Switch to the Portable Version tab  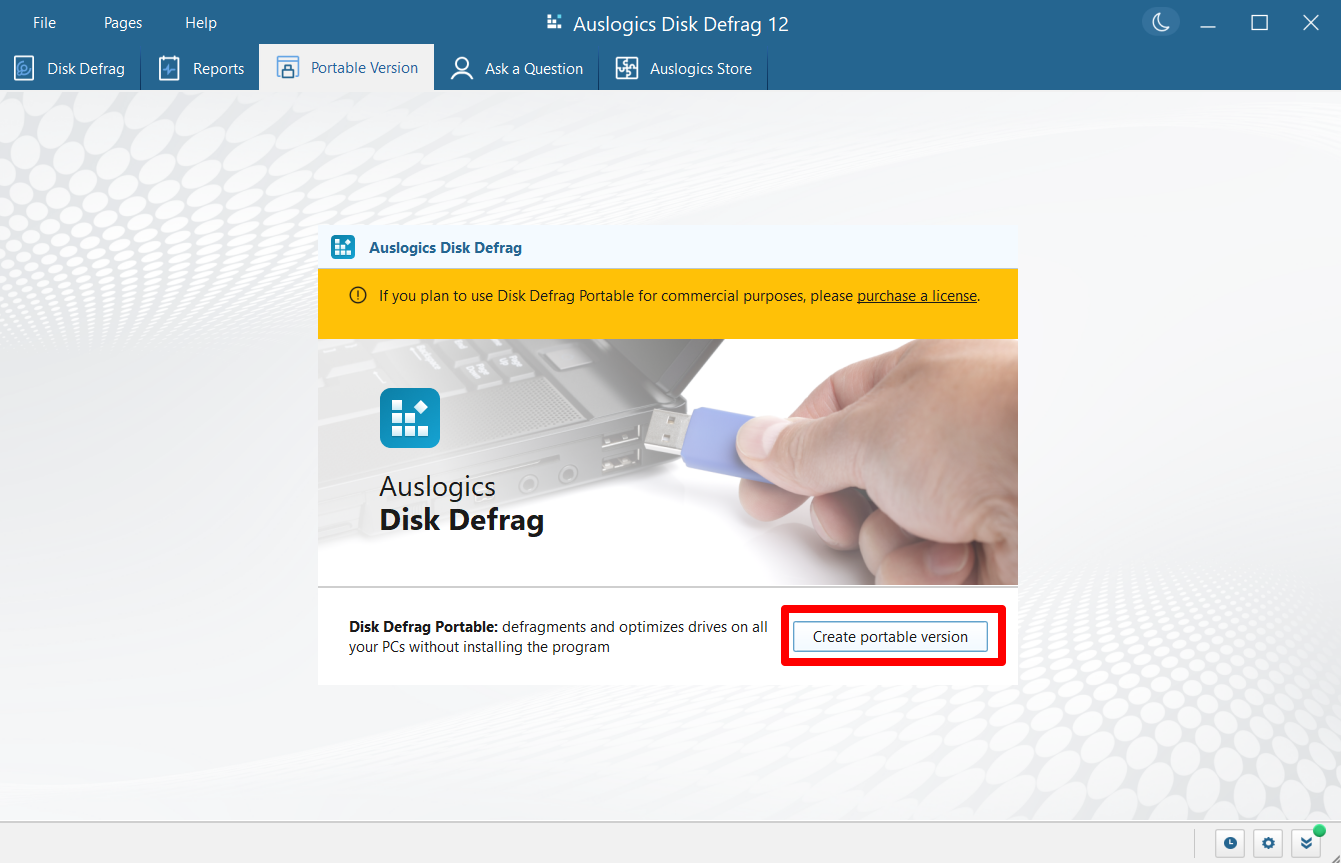tap(346, 67)
